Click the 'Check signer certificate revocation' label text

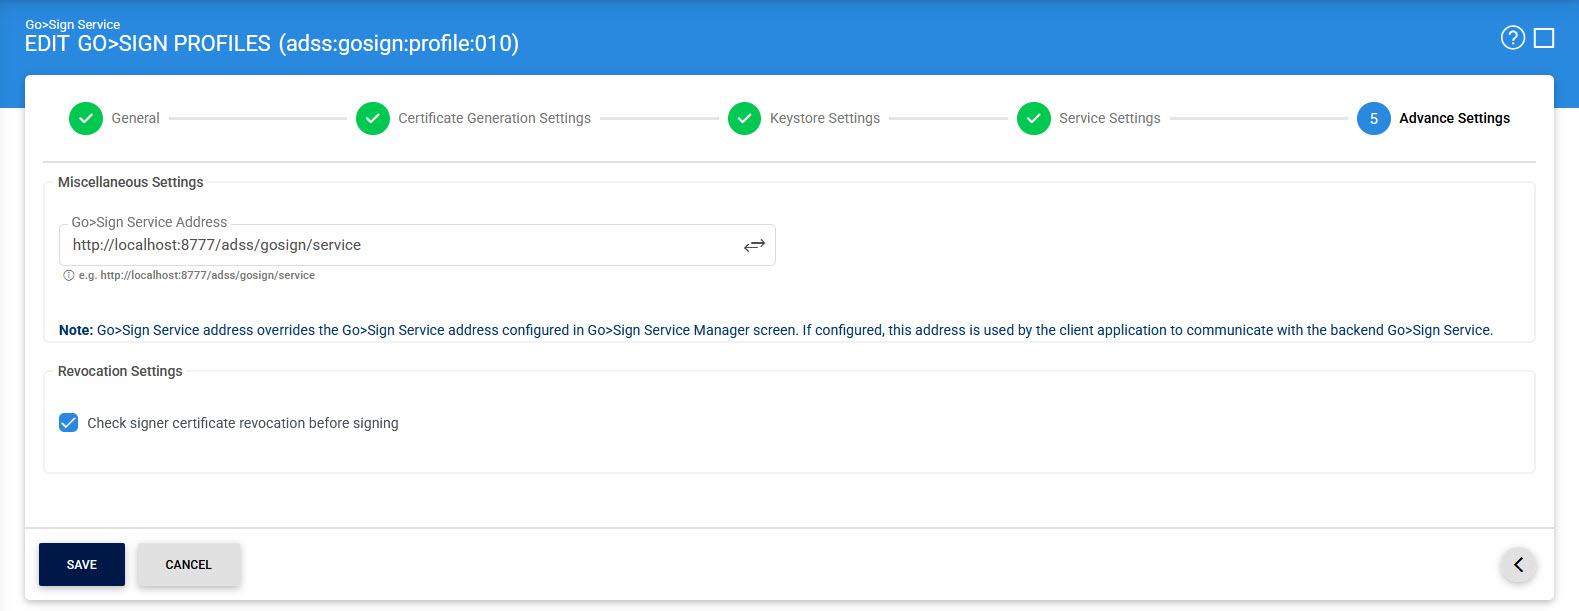pos(242,423)
